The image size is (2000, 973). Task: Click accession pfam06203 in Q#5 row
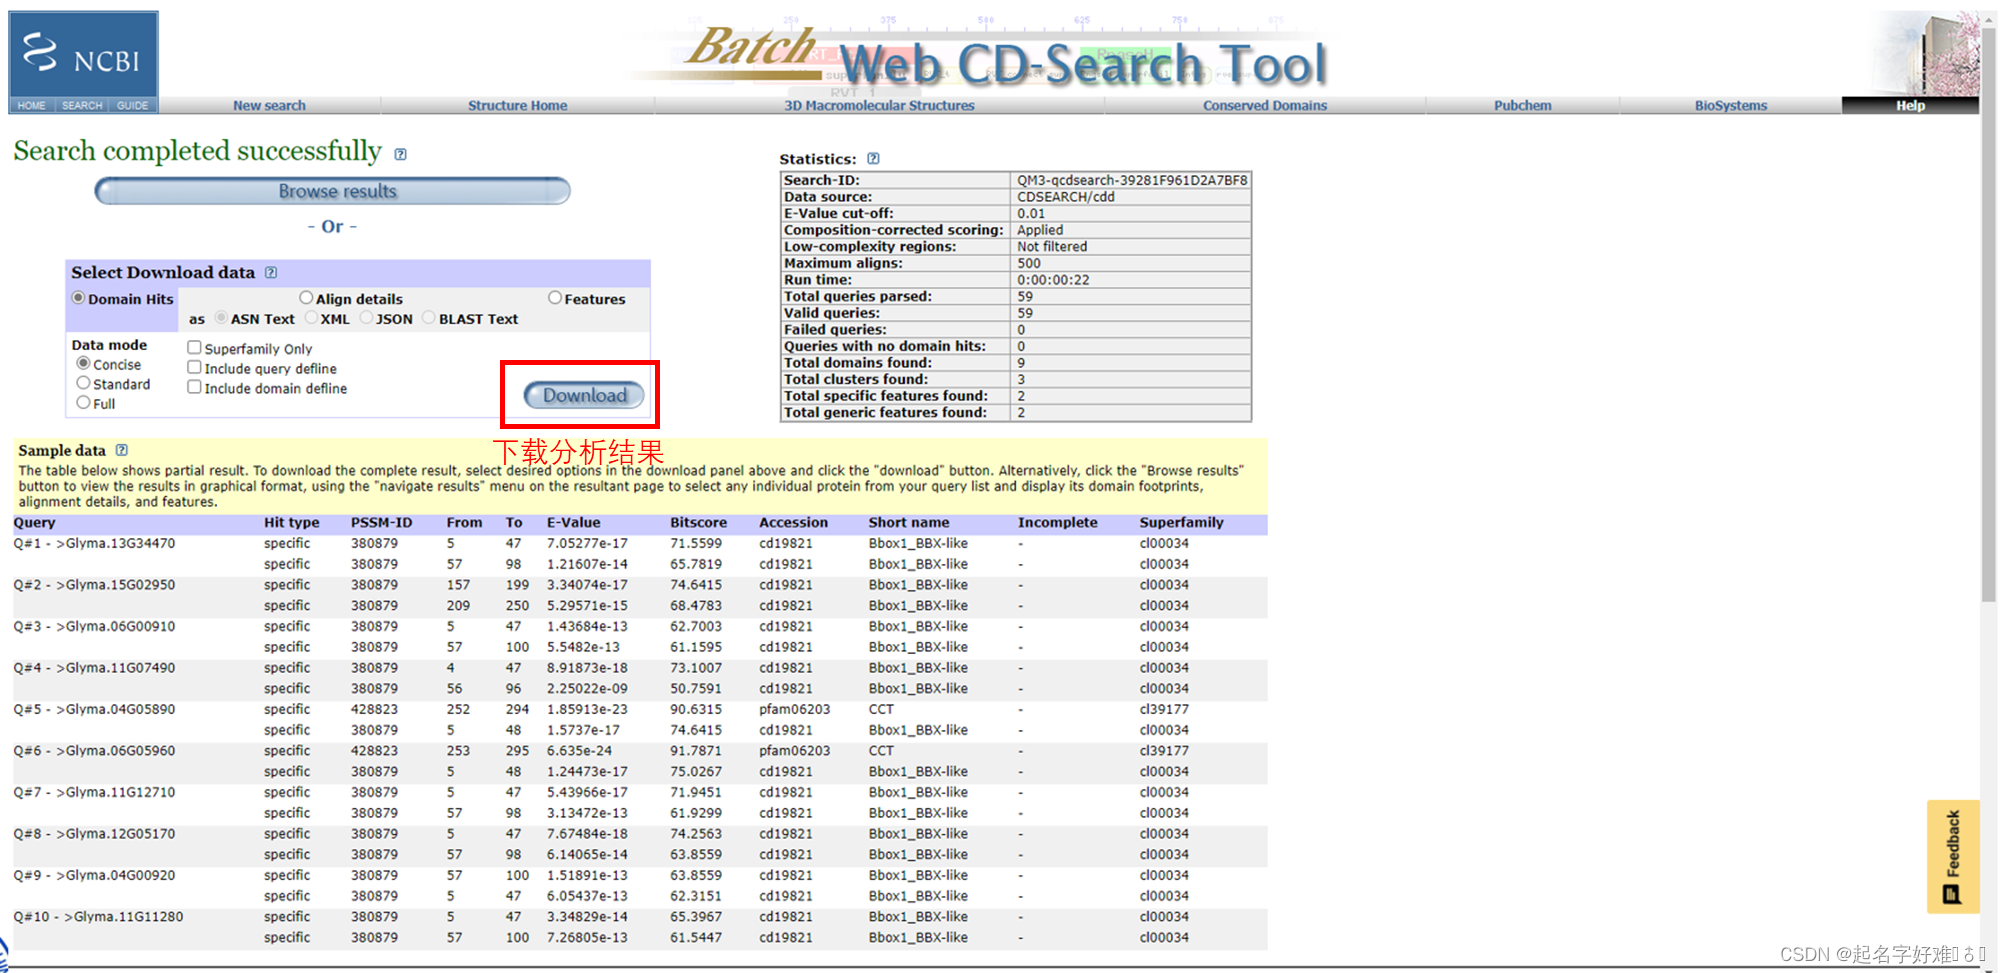794,709
